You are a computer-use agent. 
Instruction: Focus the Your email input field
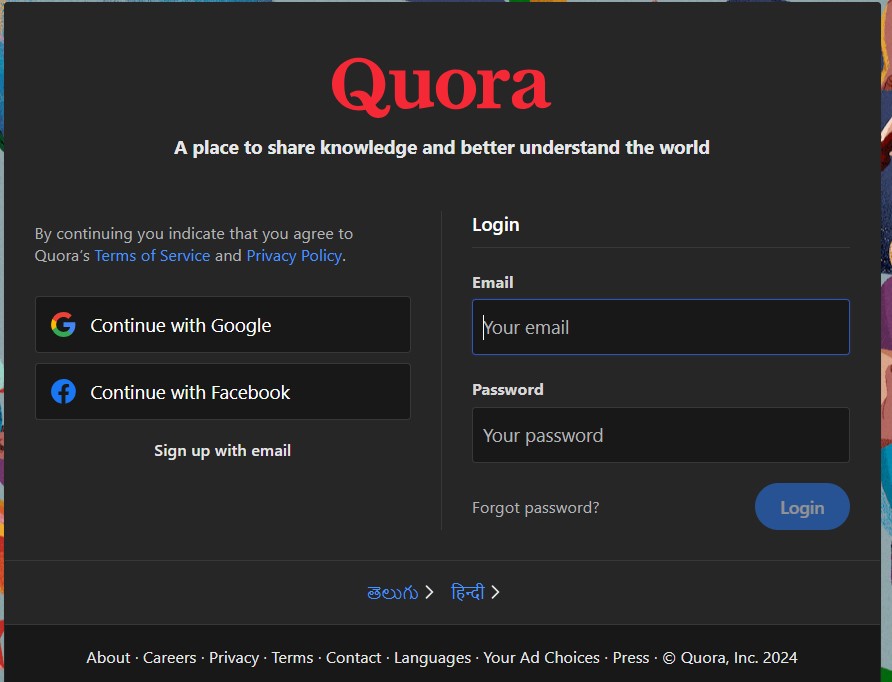pyautogui.click(x=660, y=327)
